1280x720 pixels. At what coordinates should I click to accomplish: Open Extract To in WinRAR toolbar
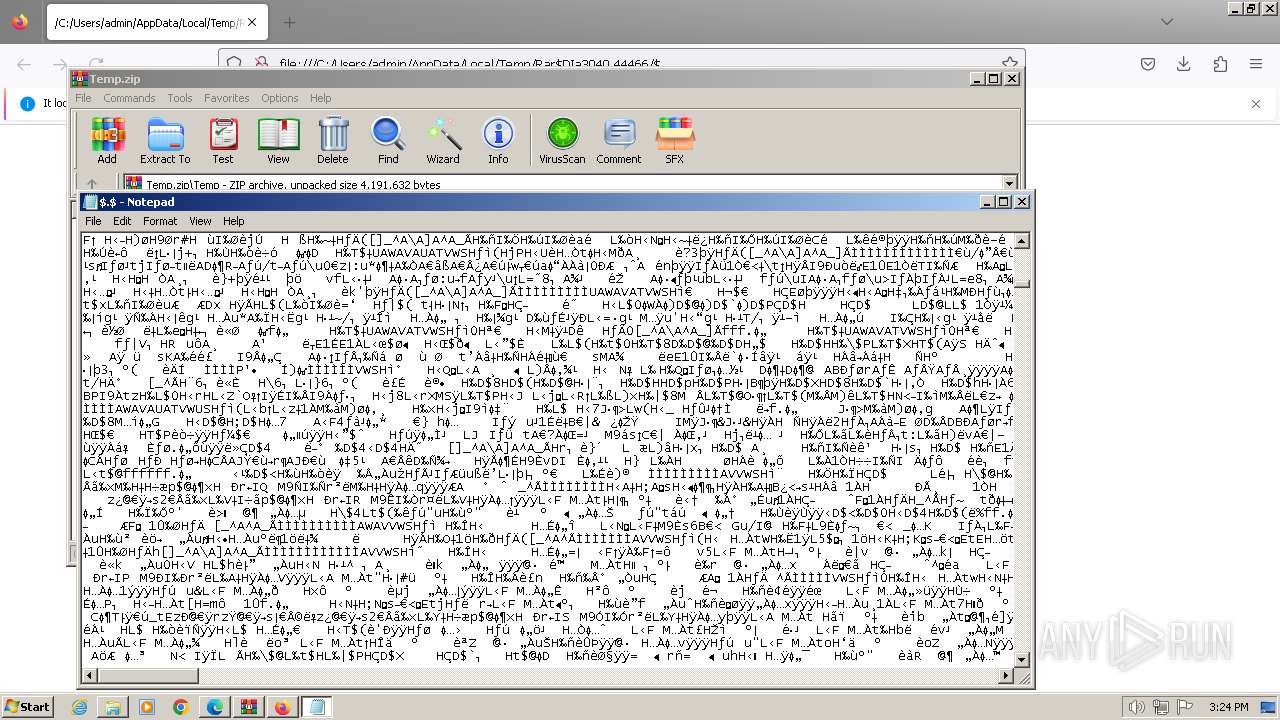tap(165, 140)
